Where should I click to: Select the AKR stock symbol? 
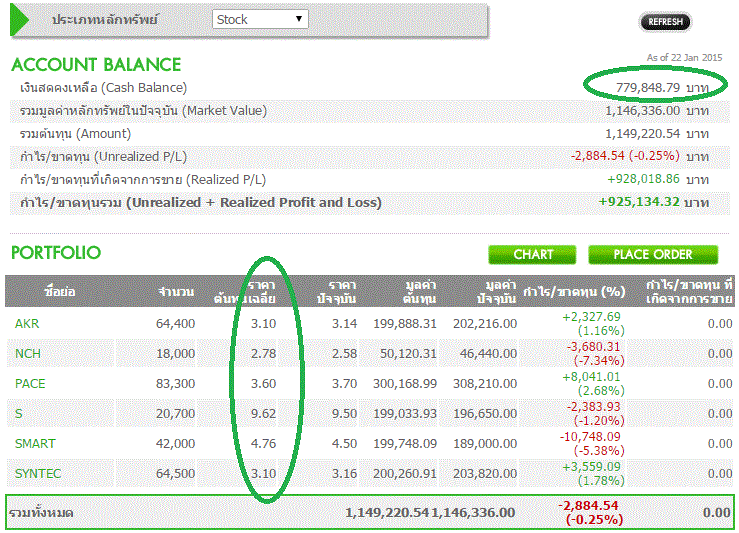(27, 323)
